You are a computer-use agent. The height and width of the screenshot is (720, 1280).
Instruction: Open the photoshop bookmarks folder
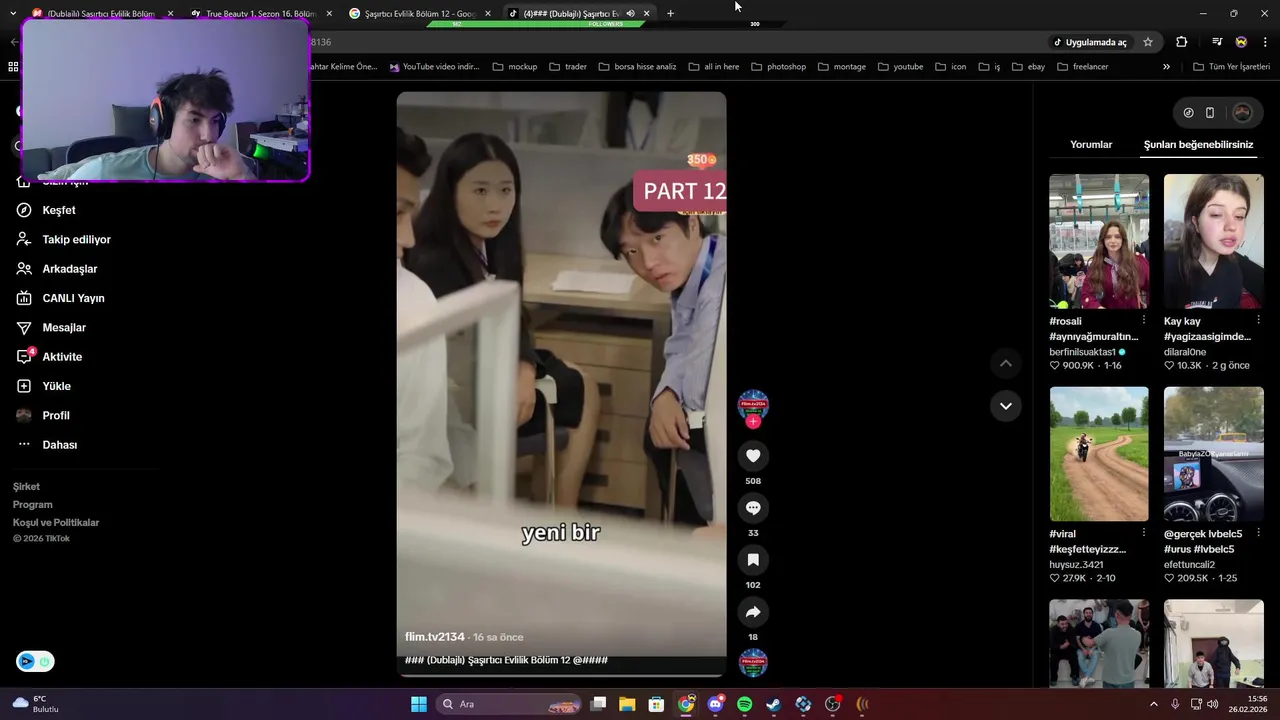[x=778, y=67]
